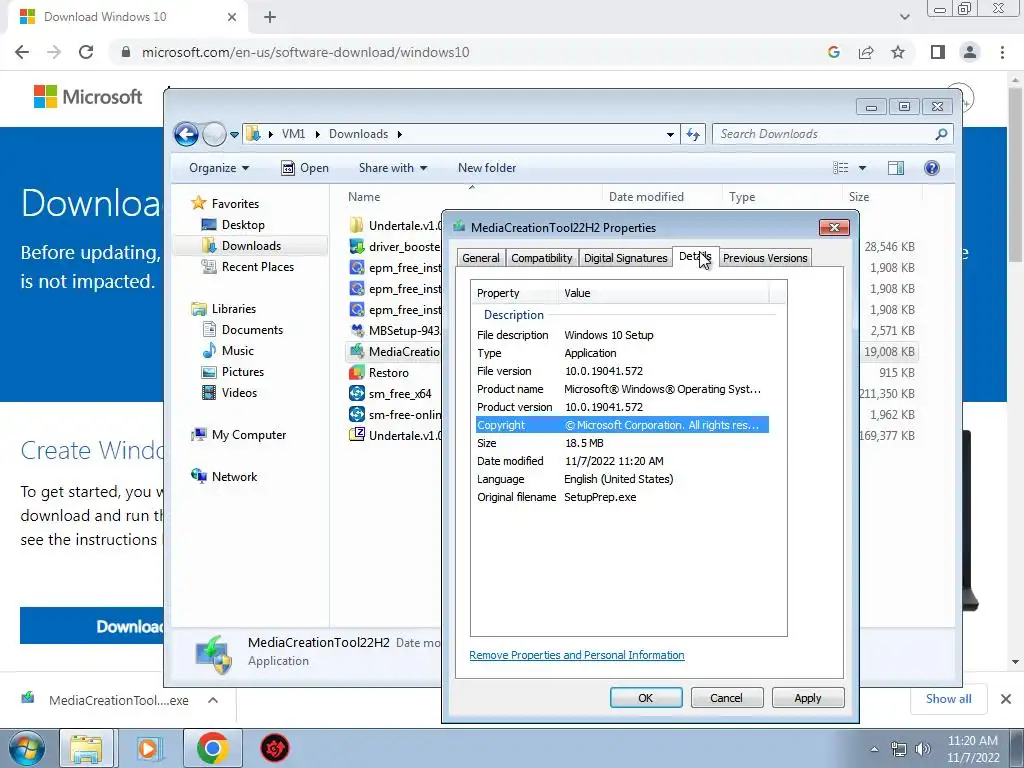Click the search magnifier in Search Downloads
This screenshot has height=768, width=1024.
coord(941,135)
